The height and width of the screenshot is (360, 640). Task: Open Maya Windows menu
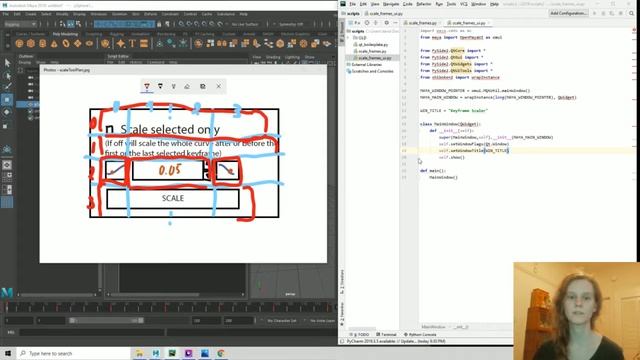tap(98, 14)
